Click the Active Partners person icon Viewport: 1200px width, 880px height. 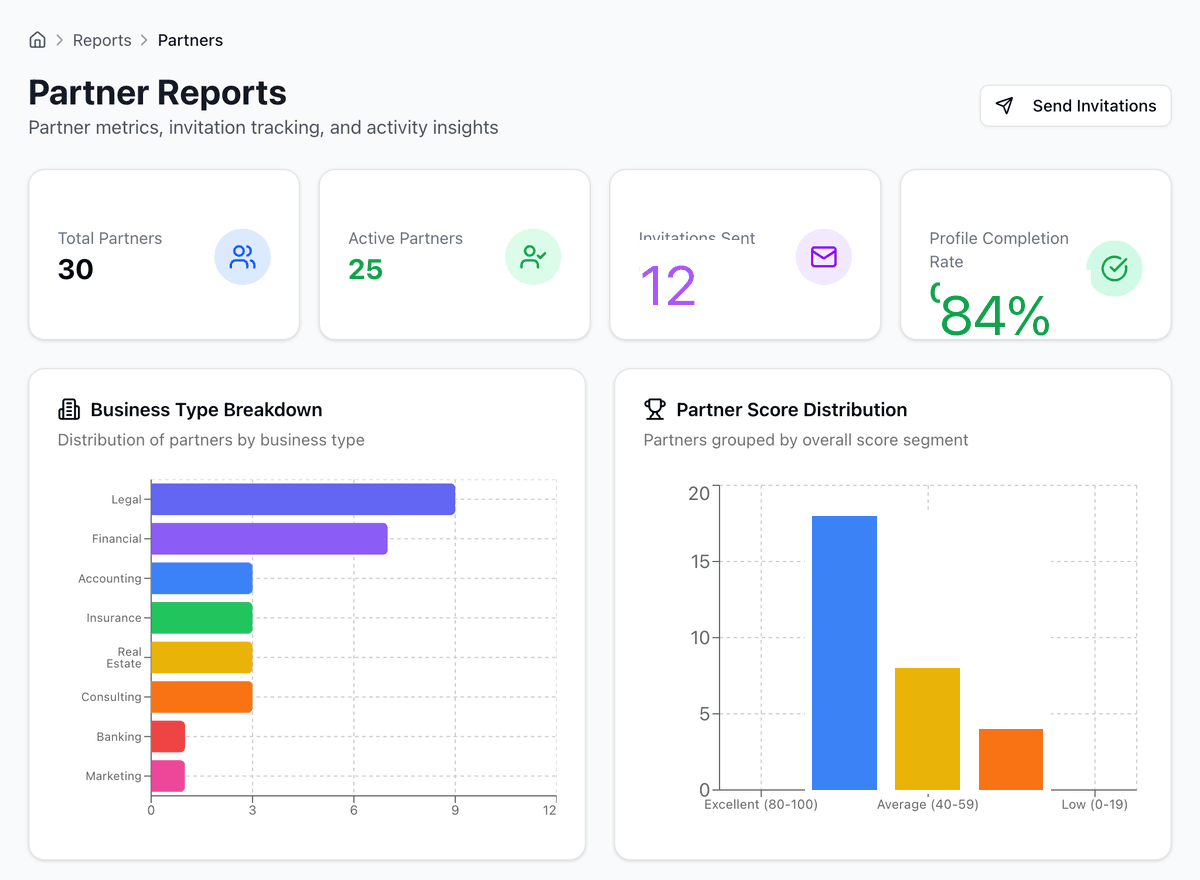click(533, 257)
